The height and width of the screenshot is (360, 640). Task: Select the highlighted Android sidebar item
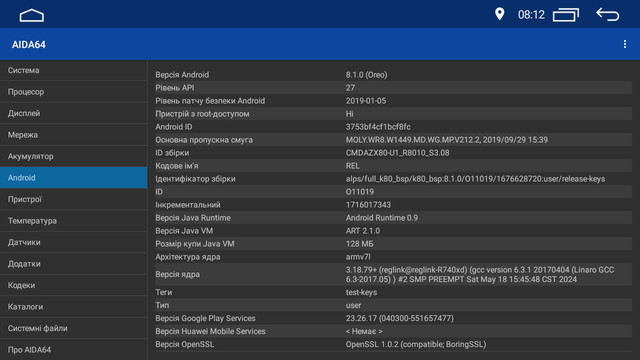coord(73,178)
